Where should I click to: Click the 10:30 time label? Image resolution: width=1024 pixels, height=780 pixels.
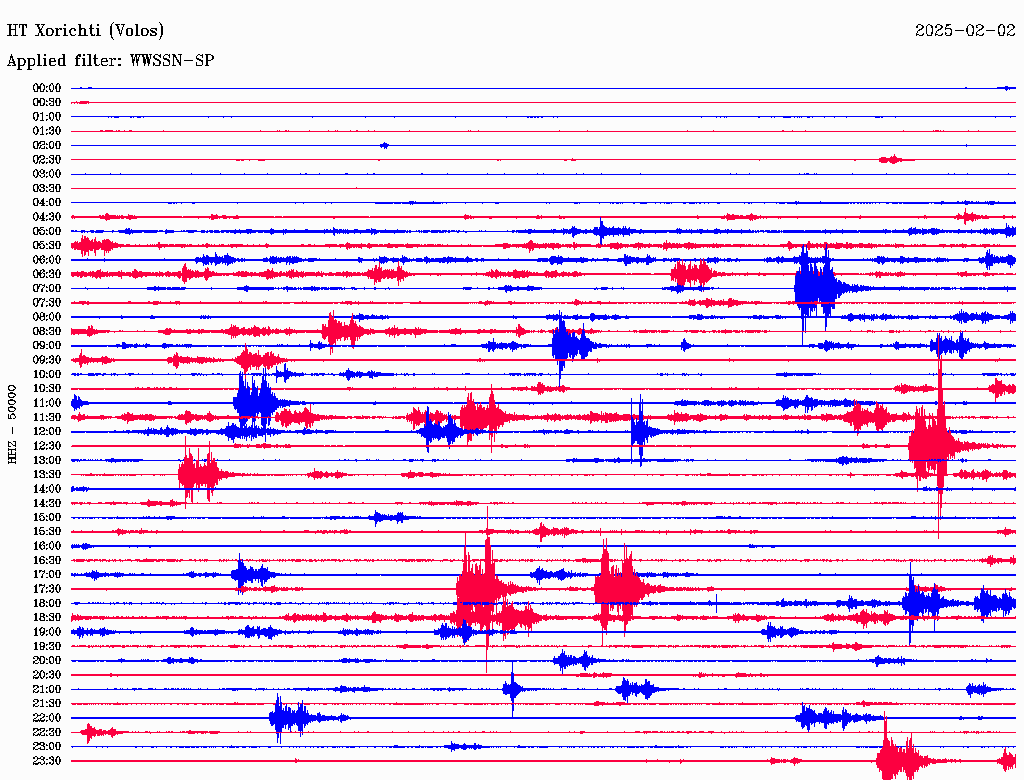point(47,389)
